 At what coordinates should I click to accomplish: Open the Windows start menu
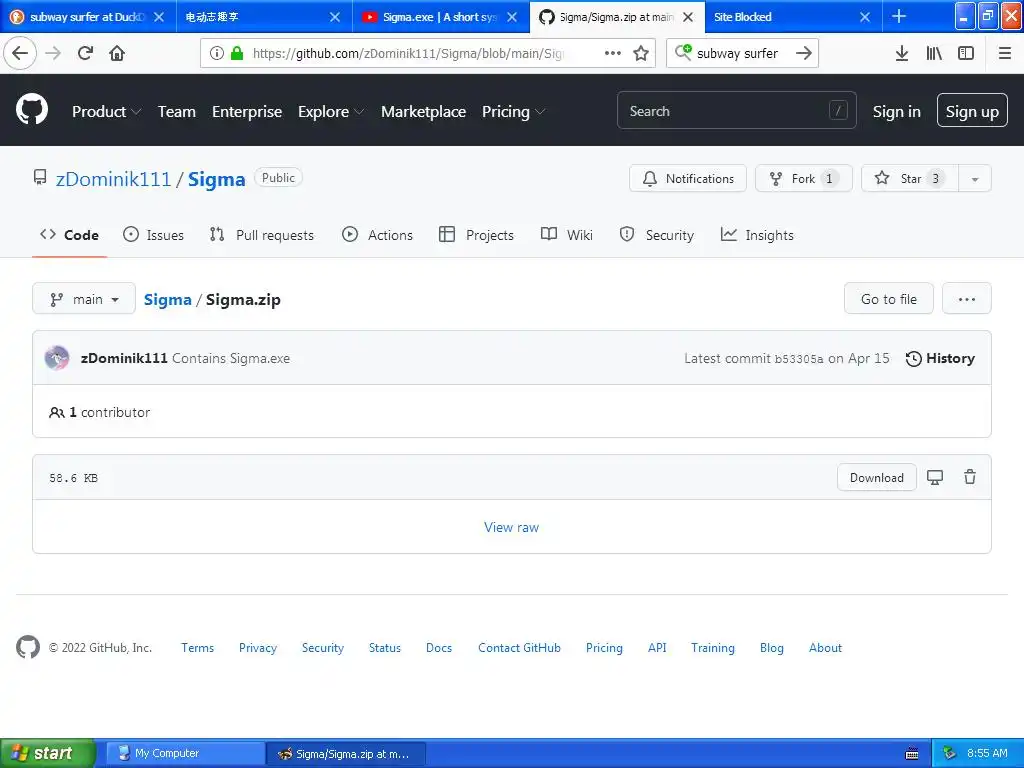46,753
